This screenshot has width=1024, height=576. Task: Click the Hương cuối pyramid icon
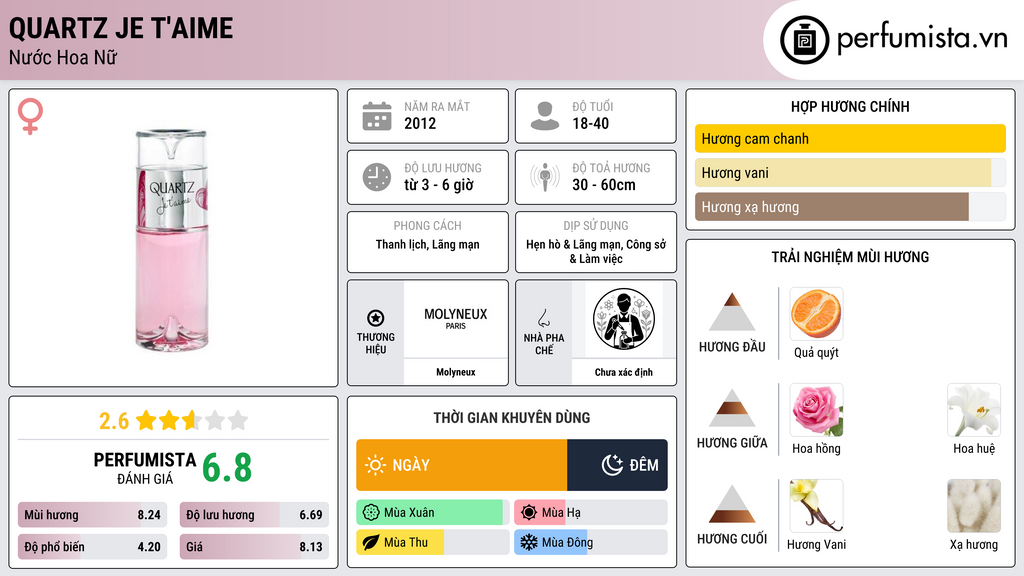732,504
